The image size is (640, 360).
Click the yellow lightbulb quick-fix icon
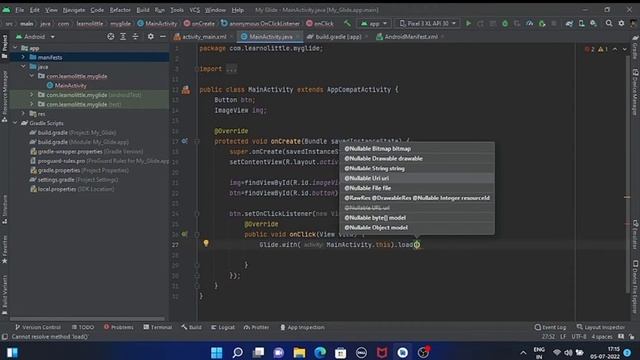click(206, 243)
